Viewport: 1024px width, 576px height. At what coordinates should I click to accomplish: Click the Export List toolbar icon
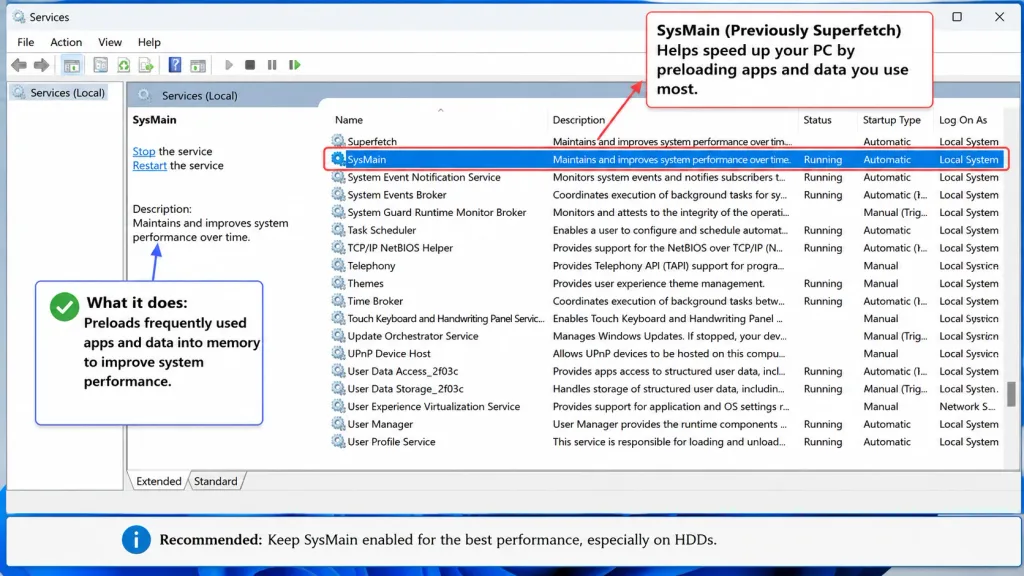tap(146, 65)
